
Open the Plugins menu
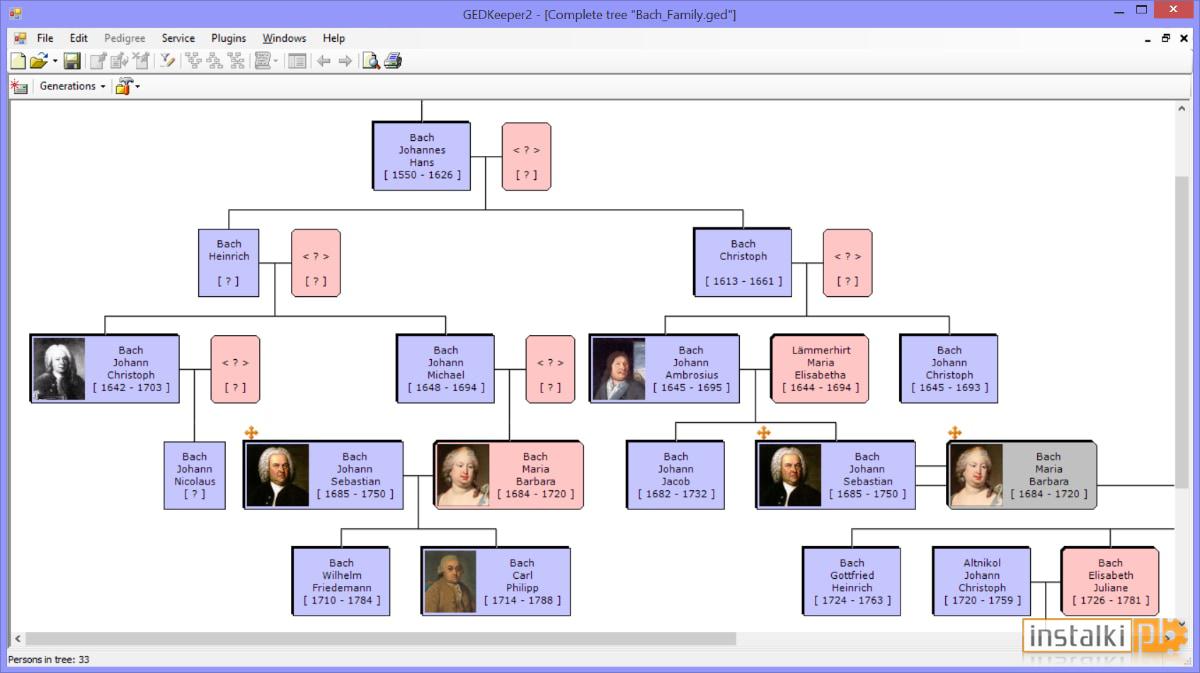(x=228, y=38)
